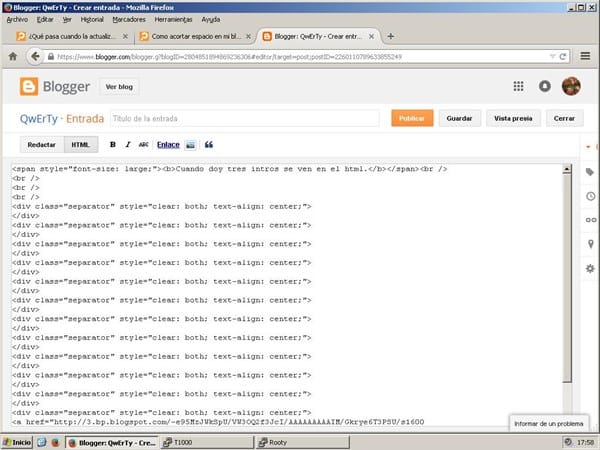Click the orange Publicar button
Screen dimensions: 600x450
(412, 117)
